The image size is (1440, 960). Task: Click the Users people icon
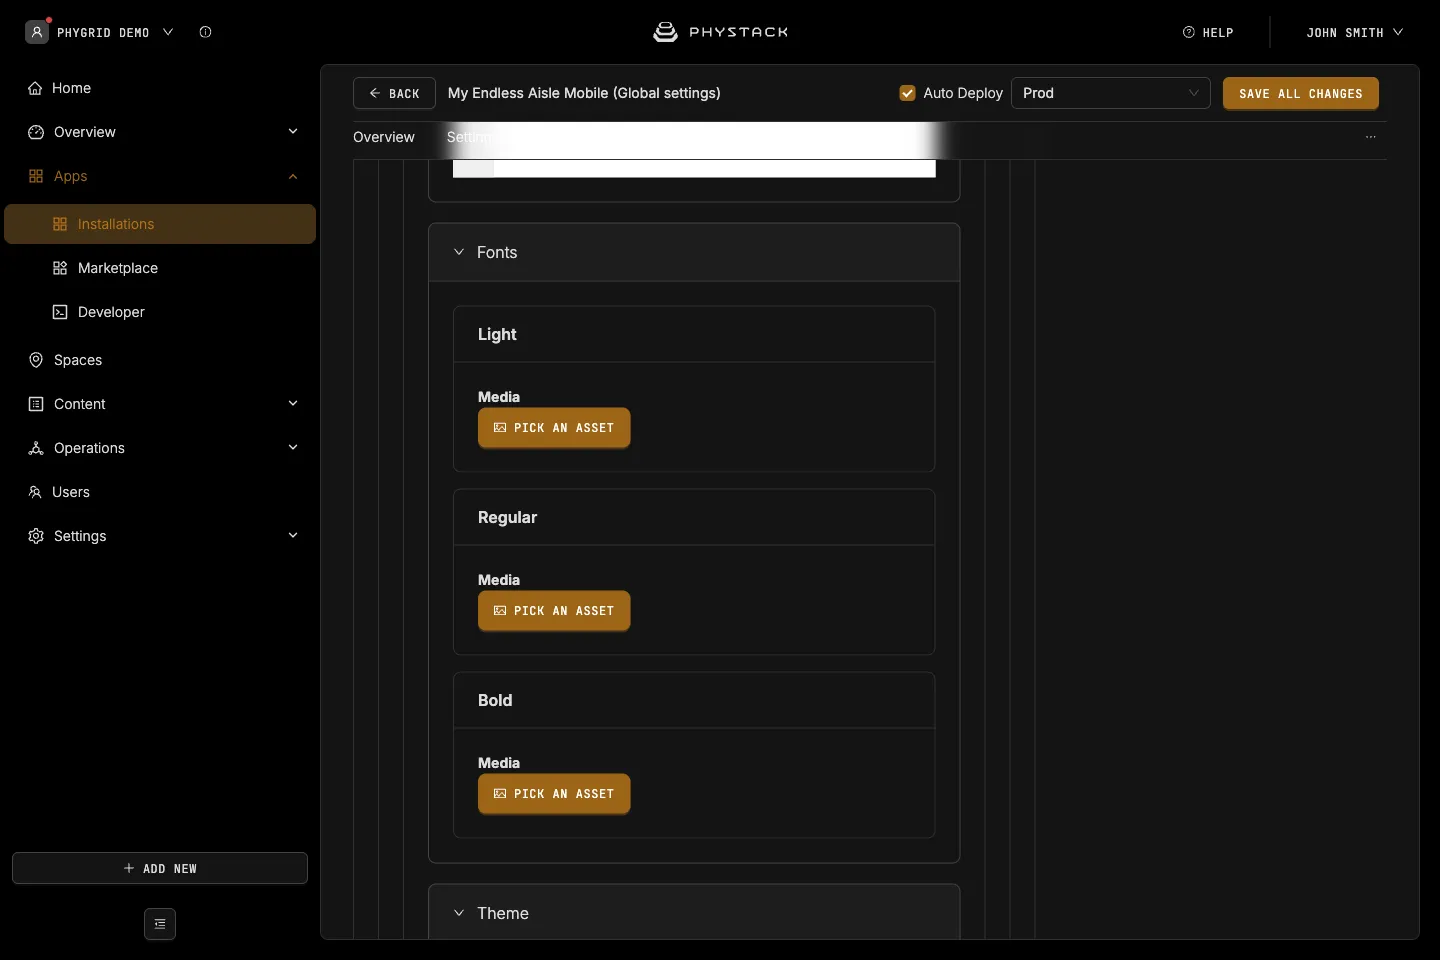[x=35, y=492]
